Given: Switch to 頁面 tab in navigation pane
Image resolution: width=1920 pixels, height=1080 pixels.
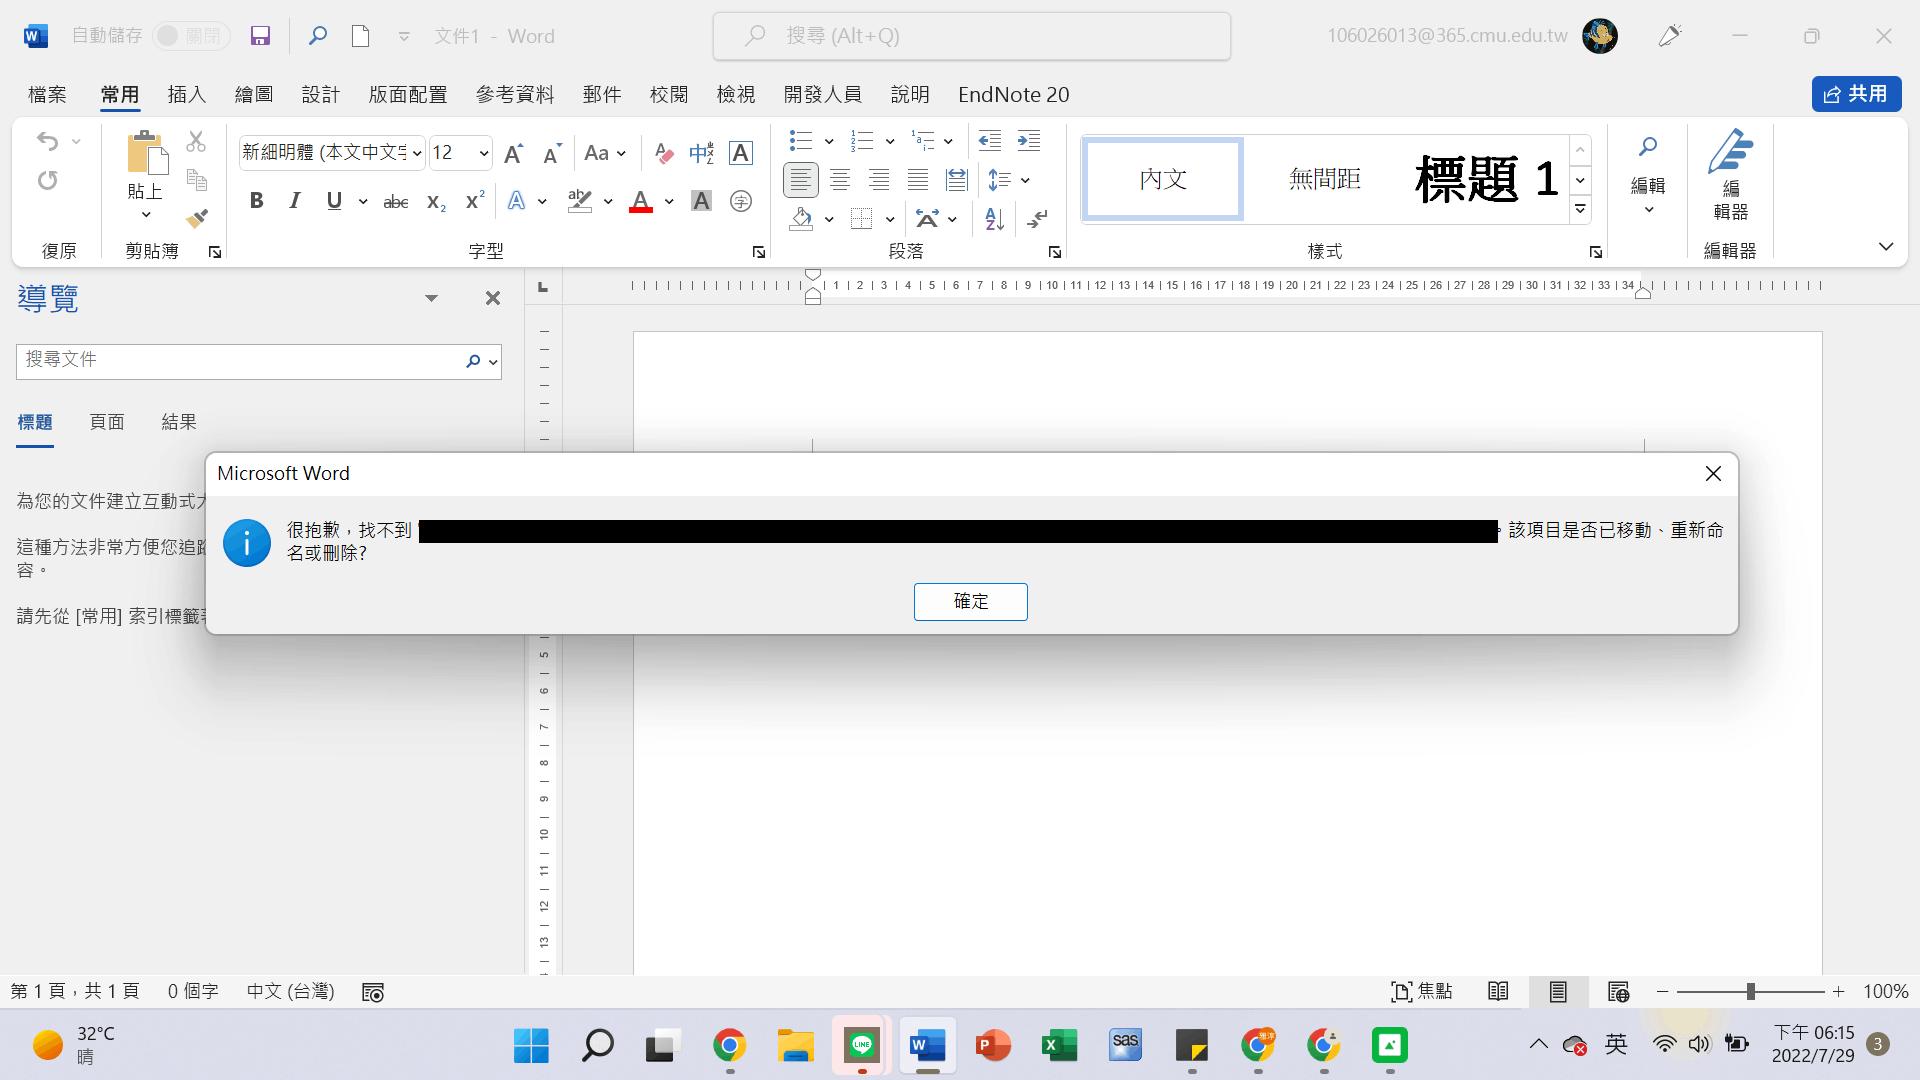Looking at the screenshot, I should pos(107,422).
